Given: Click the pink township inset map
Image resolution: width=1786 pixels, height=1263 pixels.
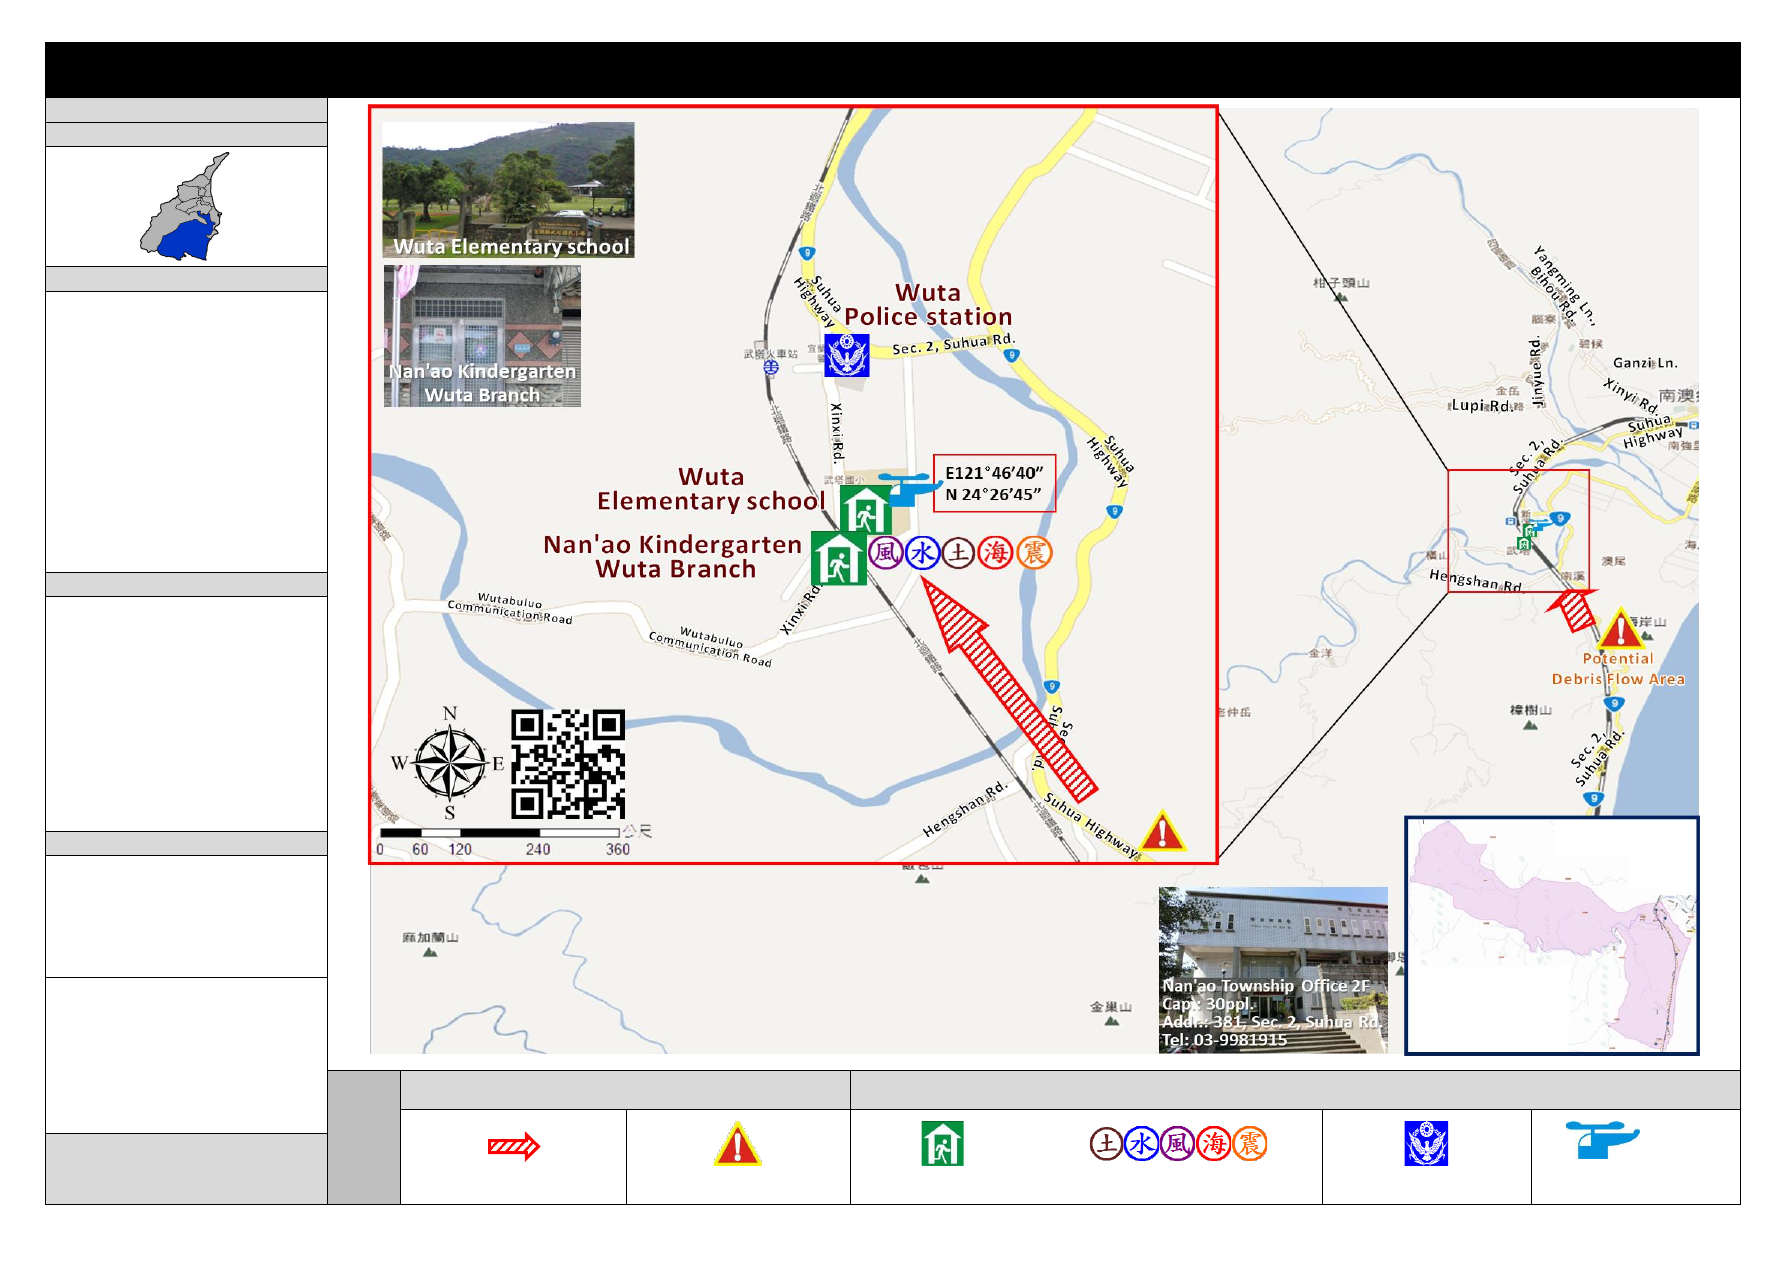Looking at the screenshot, I should click(1552, 936).
